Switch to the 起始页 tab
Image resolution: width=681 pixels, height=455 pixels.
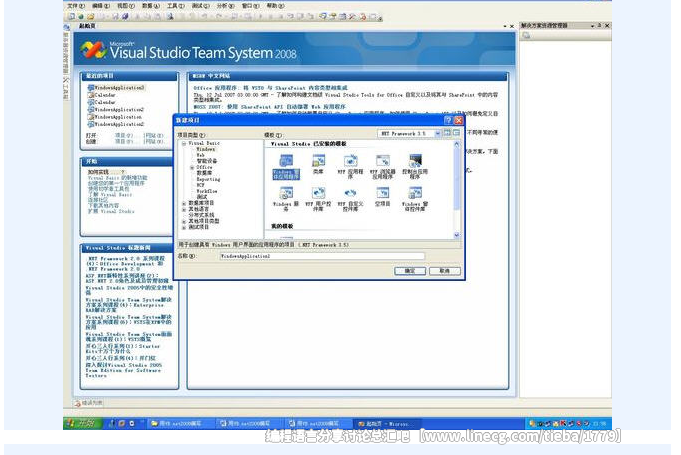(87, 26)
